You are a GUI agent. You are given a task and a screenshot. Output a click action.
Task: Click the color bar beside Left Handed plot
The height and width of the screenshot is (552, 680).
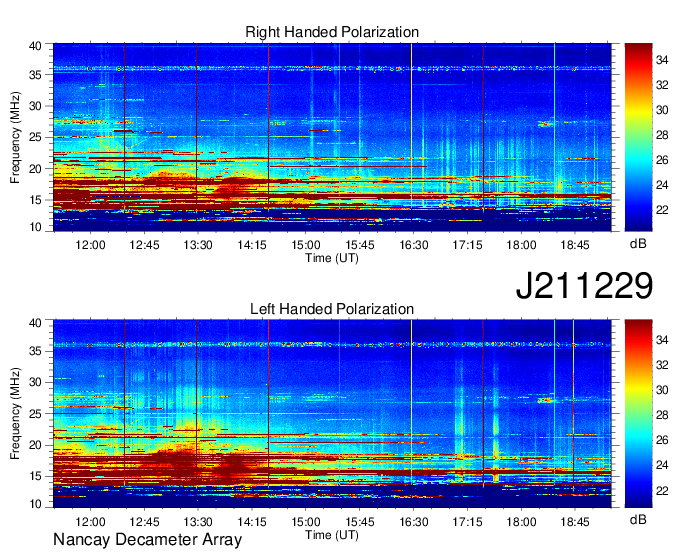point(638,414)
